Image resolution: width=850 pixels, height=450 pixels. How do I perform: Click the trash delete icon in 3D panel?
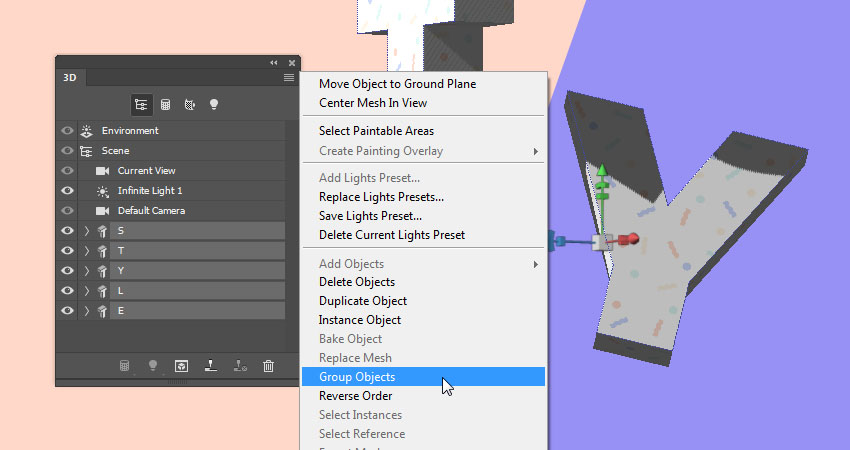268,366
